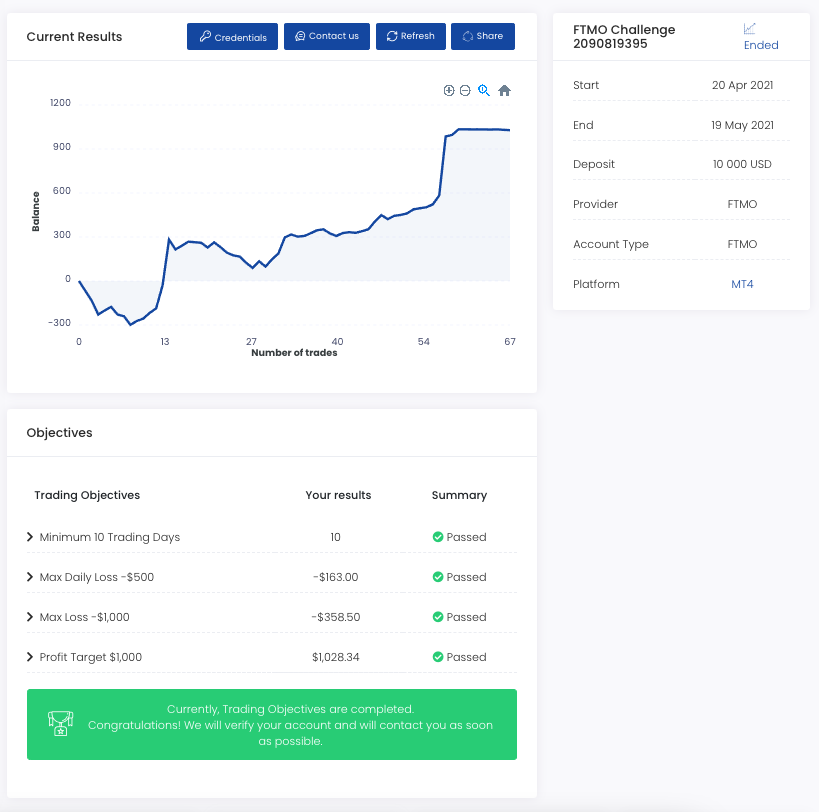Open the Credentials button
Screen dimensions: 819x812
click(x=232, y=37)
